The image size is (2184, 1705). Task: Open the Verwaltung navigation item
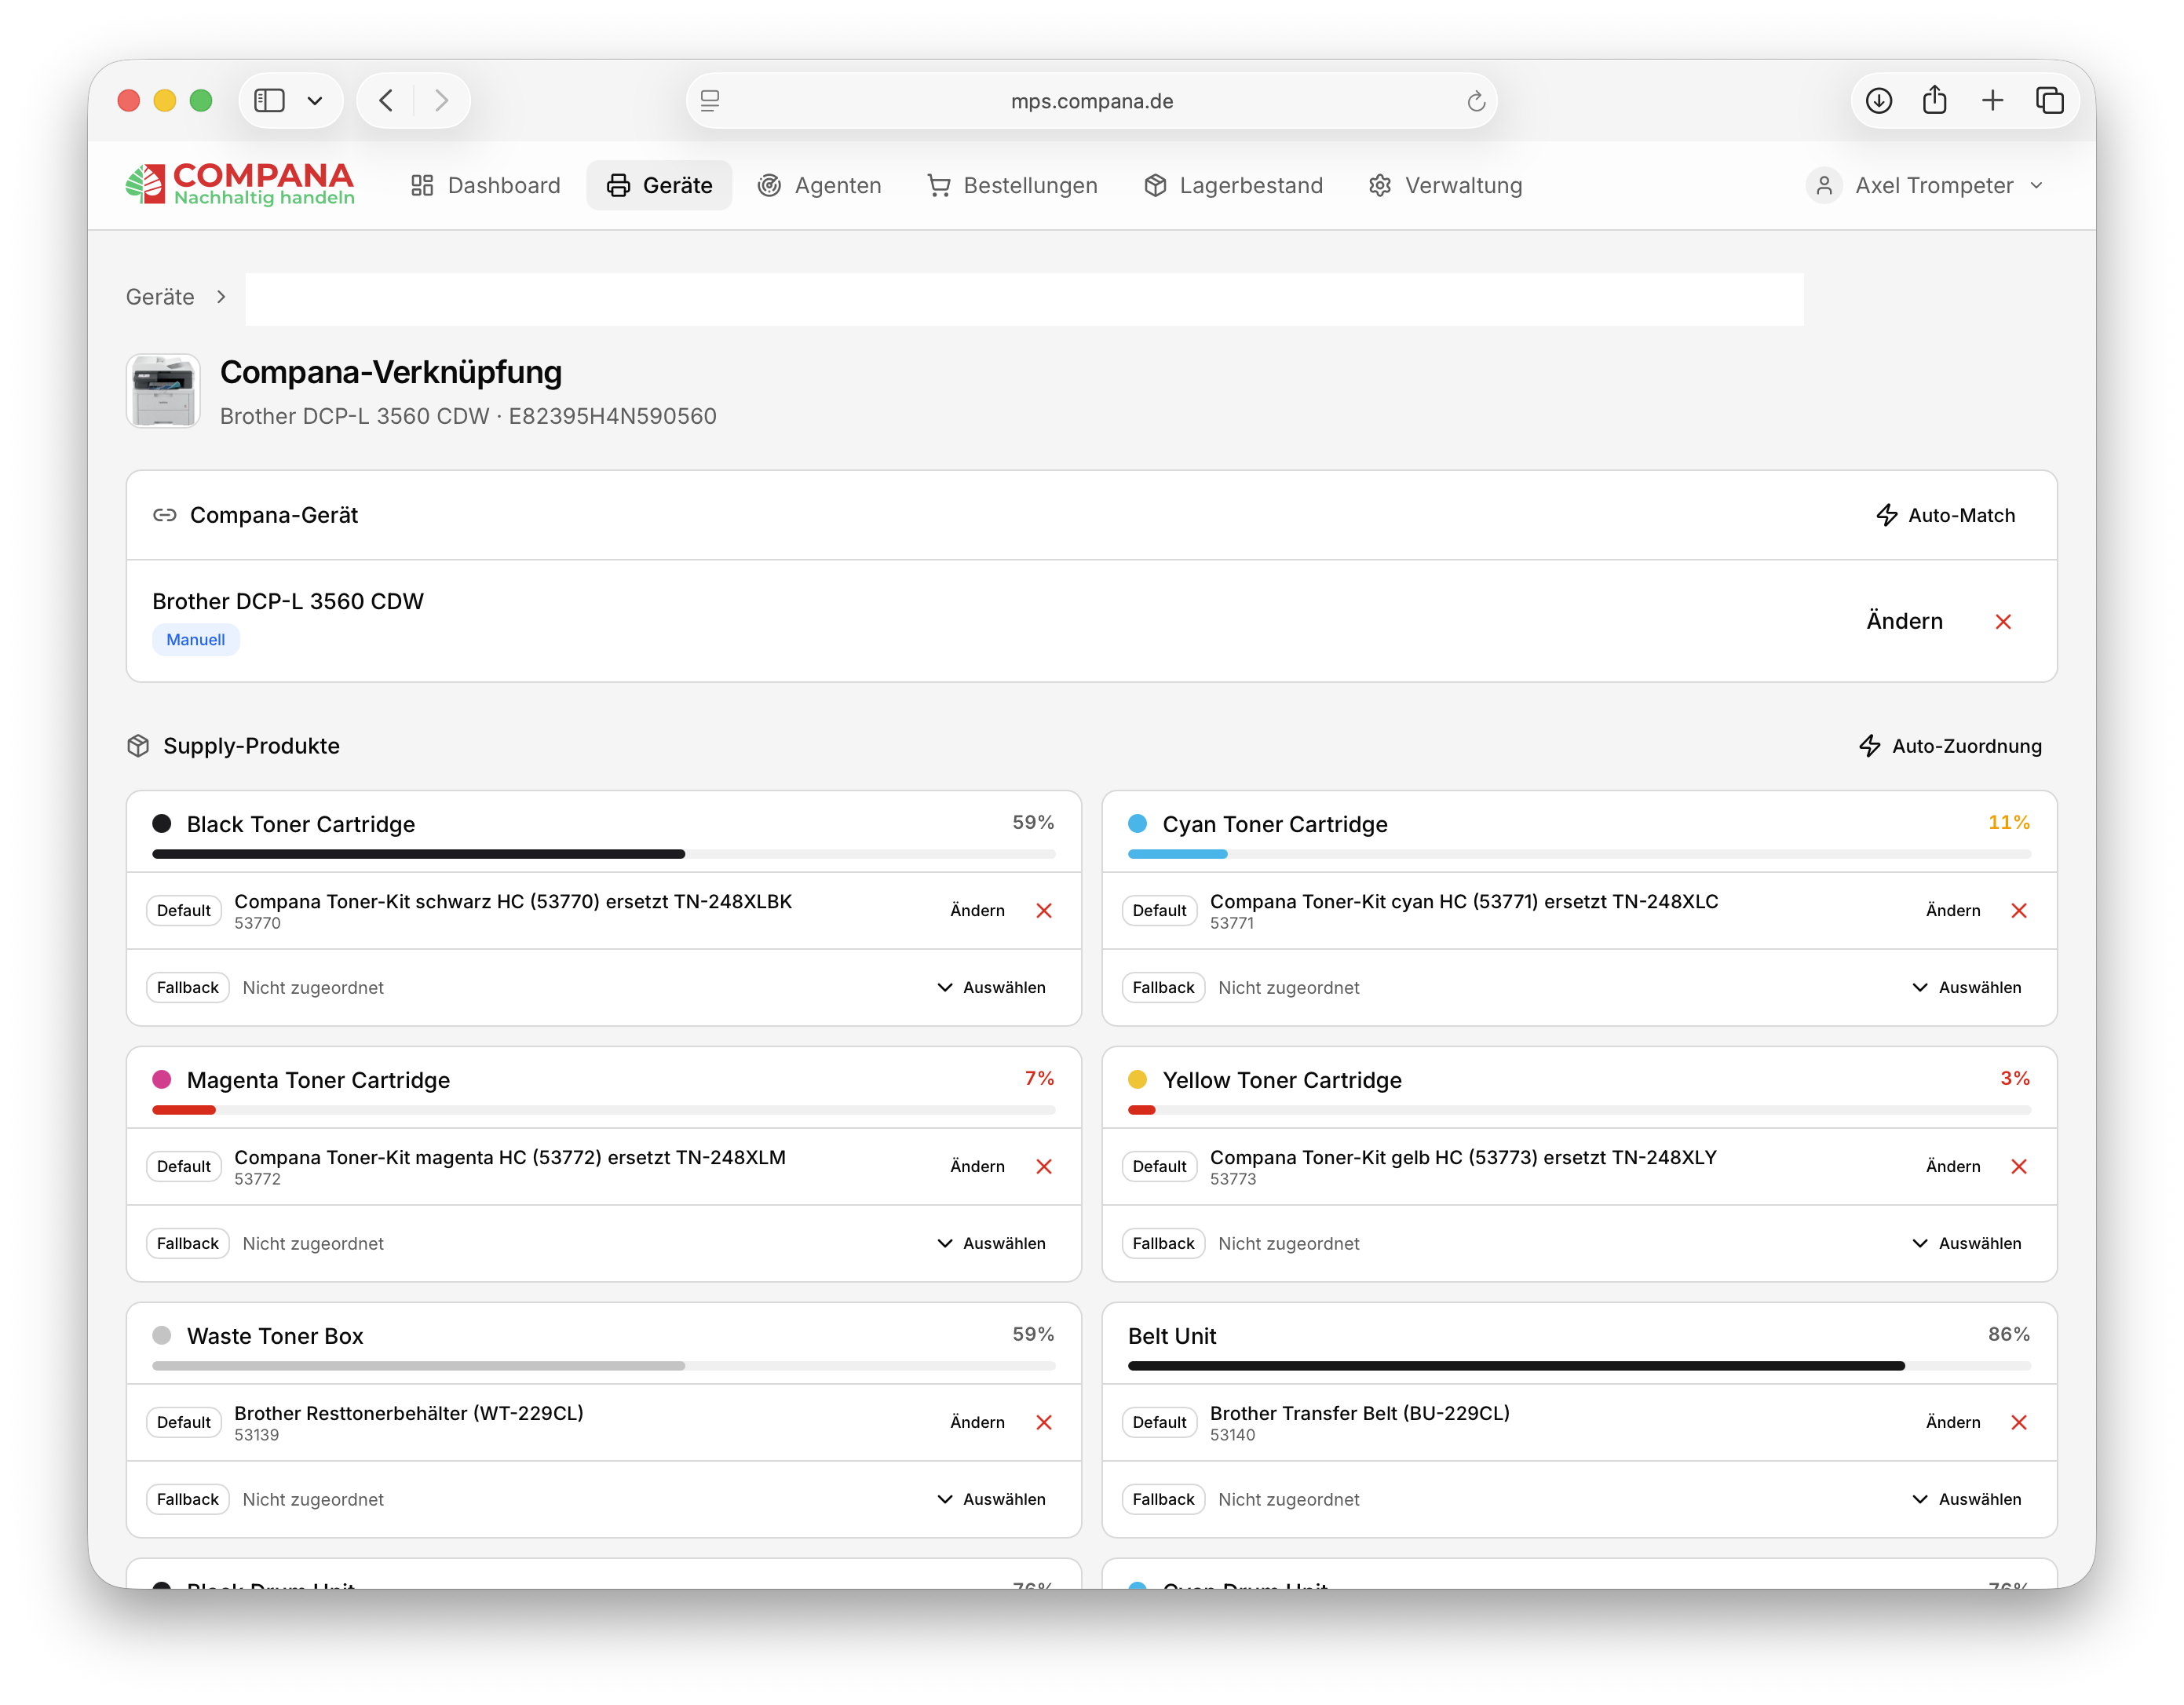pyautogui.click(x=1445, y=185)
